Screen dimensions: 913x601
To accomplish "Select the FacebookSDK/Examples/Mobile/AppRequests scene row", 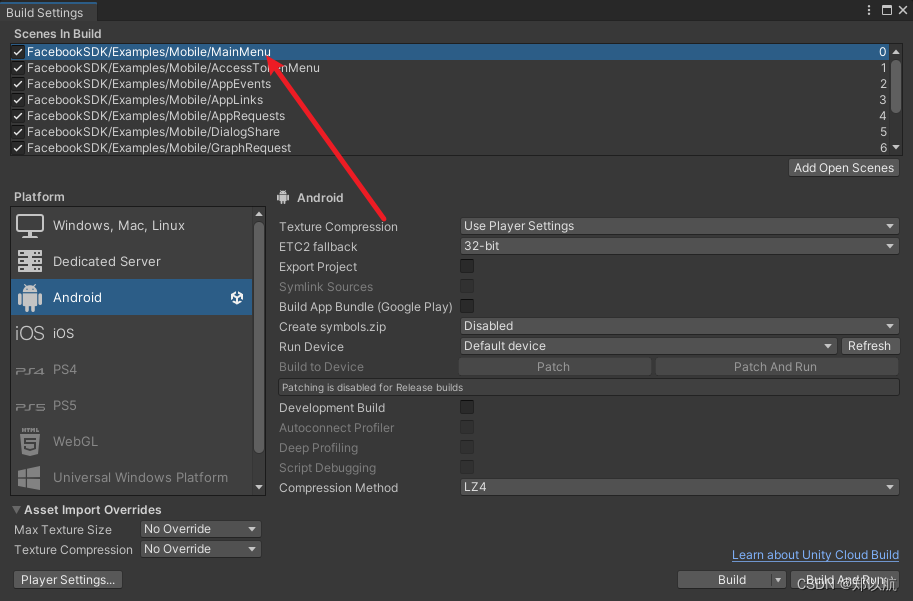I will coord(450,116).
